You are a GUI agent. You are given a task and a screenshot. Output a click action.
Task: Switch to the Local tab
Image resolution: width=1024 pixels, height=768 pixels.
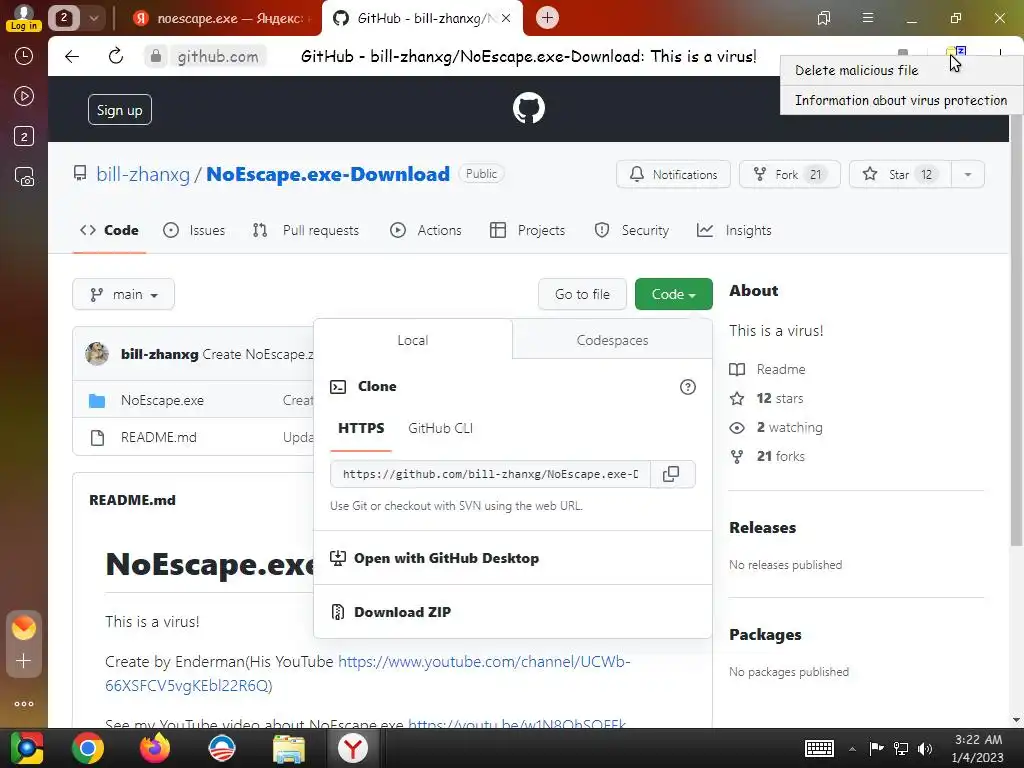[x=413, y=340]
